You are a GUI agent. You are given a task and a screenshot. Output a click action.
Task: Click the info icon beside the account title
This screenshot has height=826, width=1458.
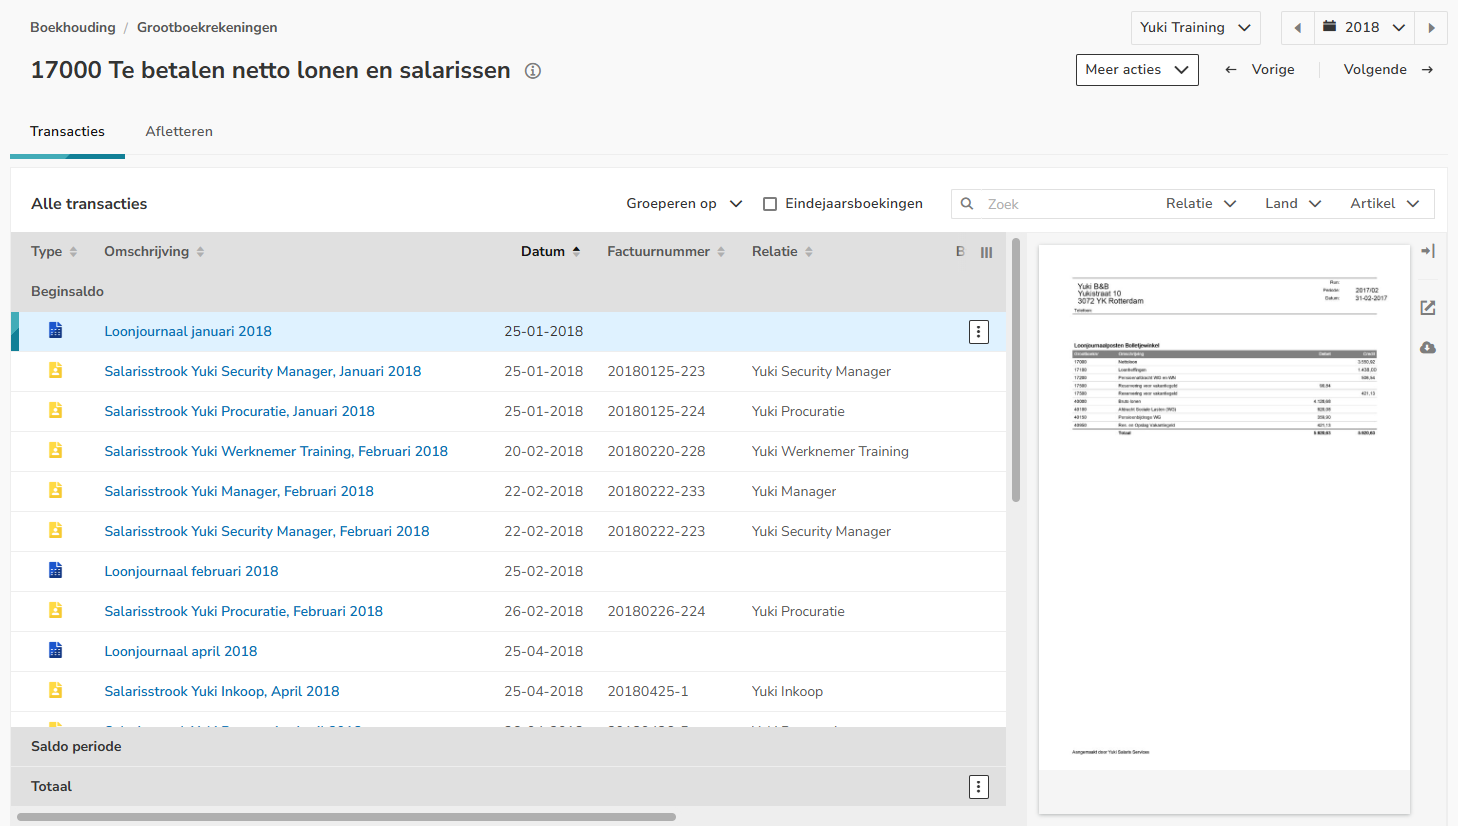[533, 71]
